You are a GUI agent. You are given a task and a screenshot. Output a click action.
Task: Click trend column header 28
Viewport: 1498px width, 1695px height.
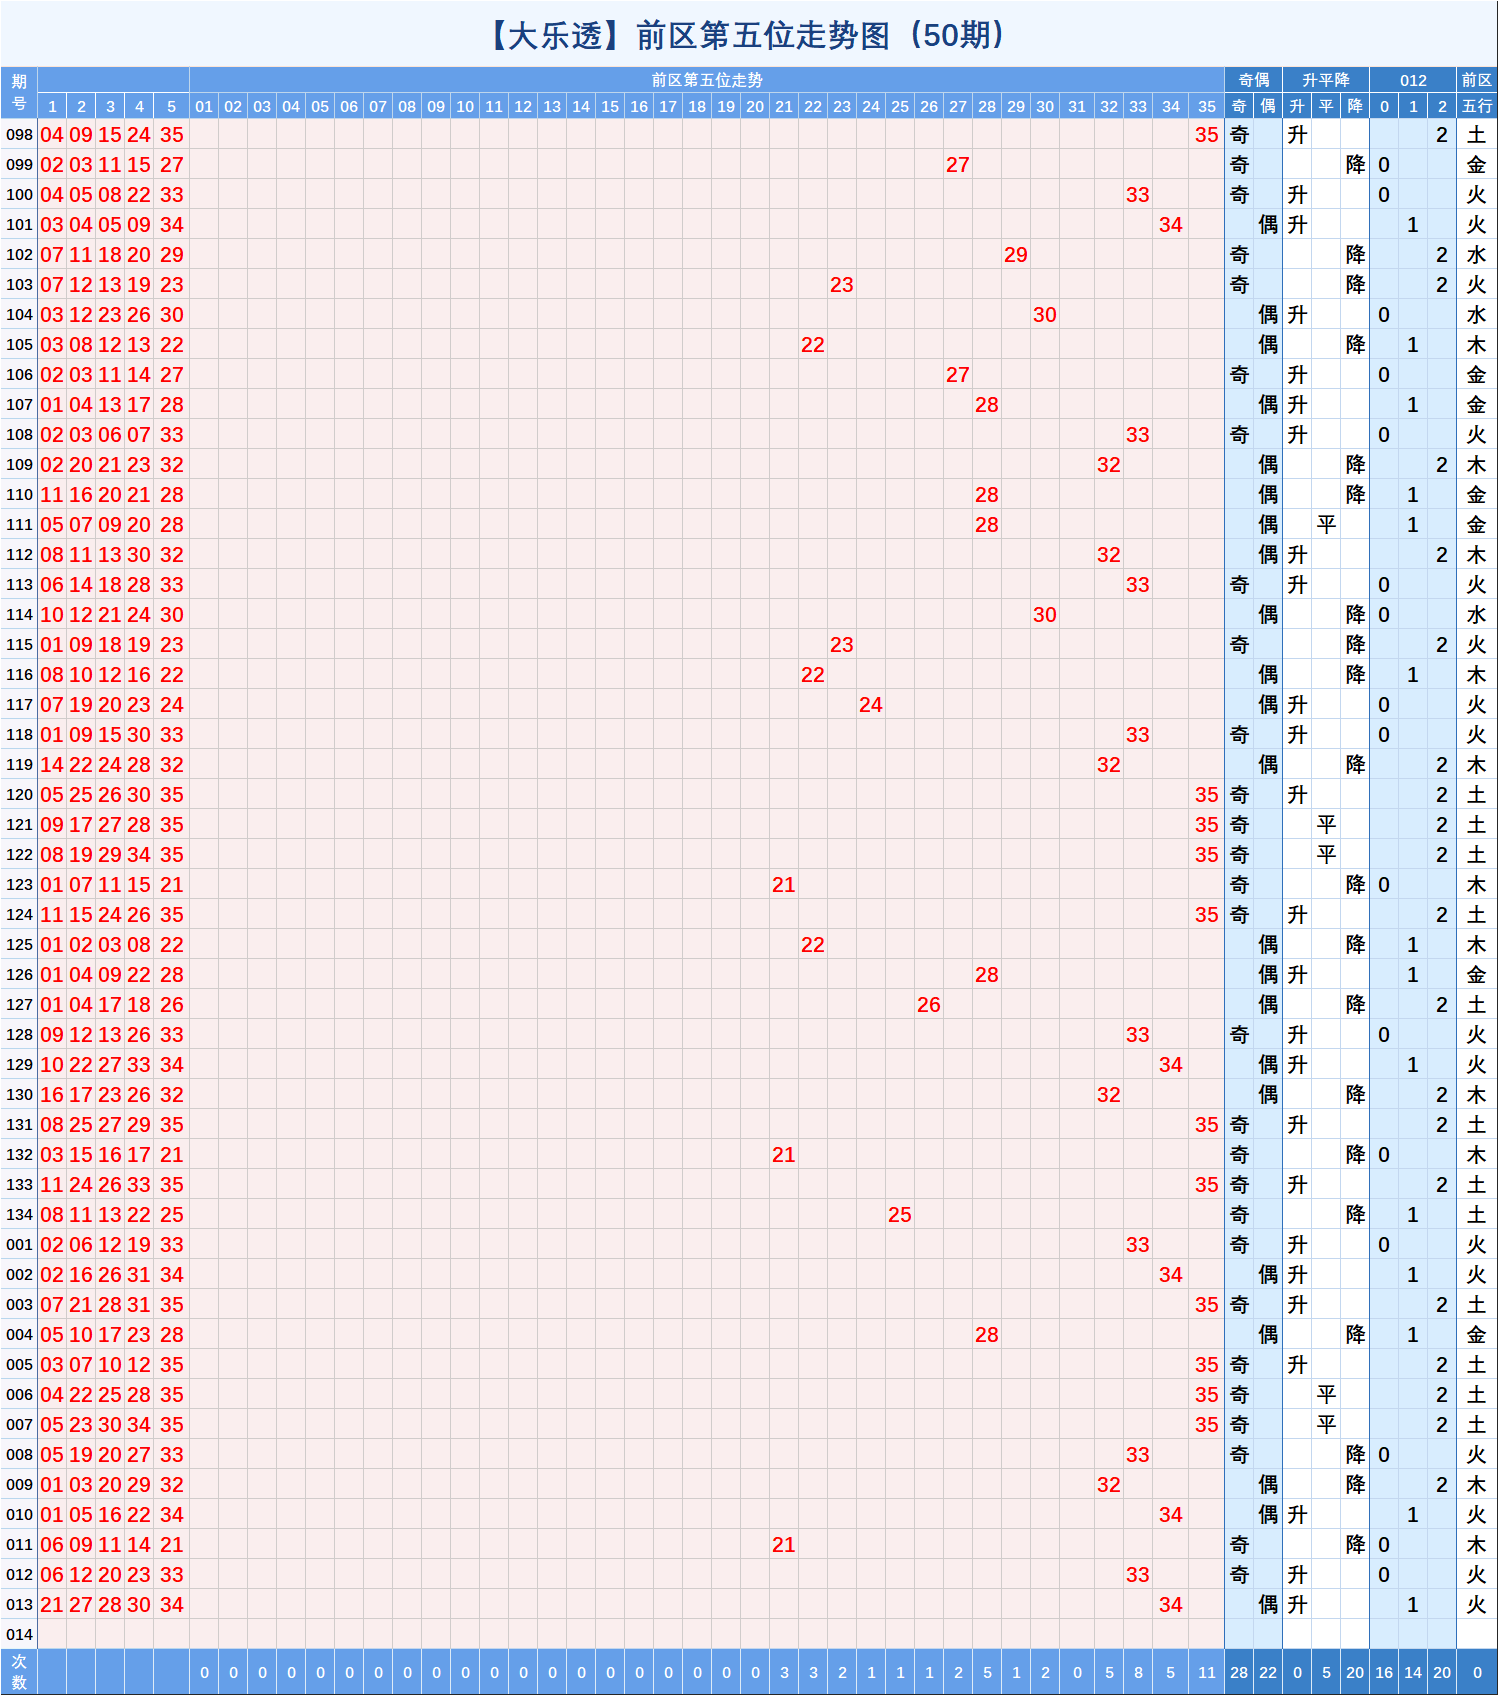[987, 106]
